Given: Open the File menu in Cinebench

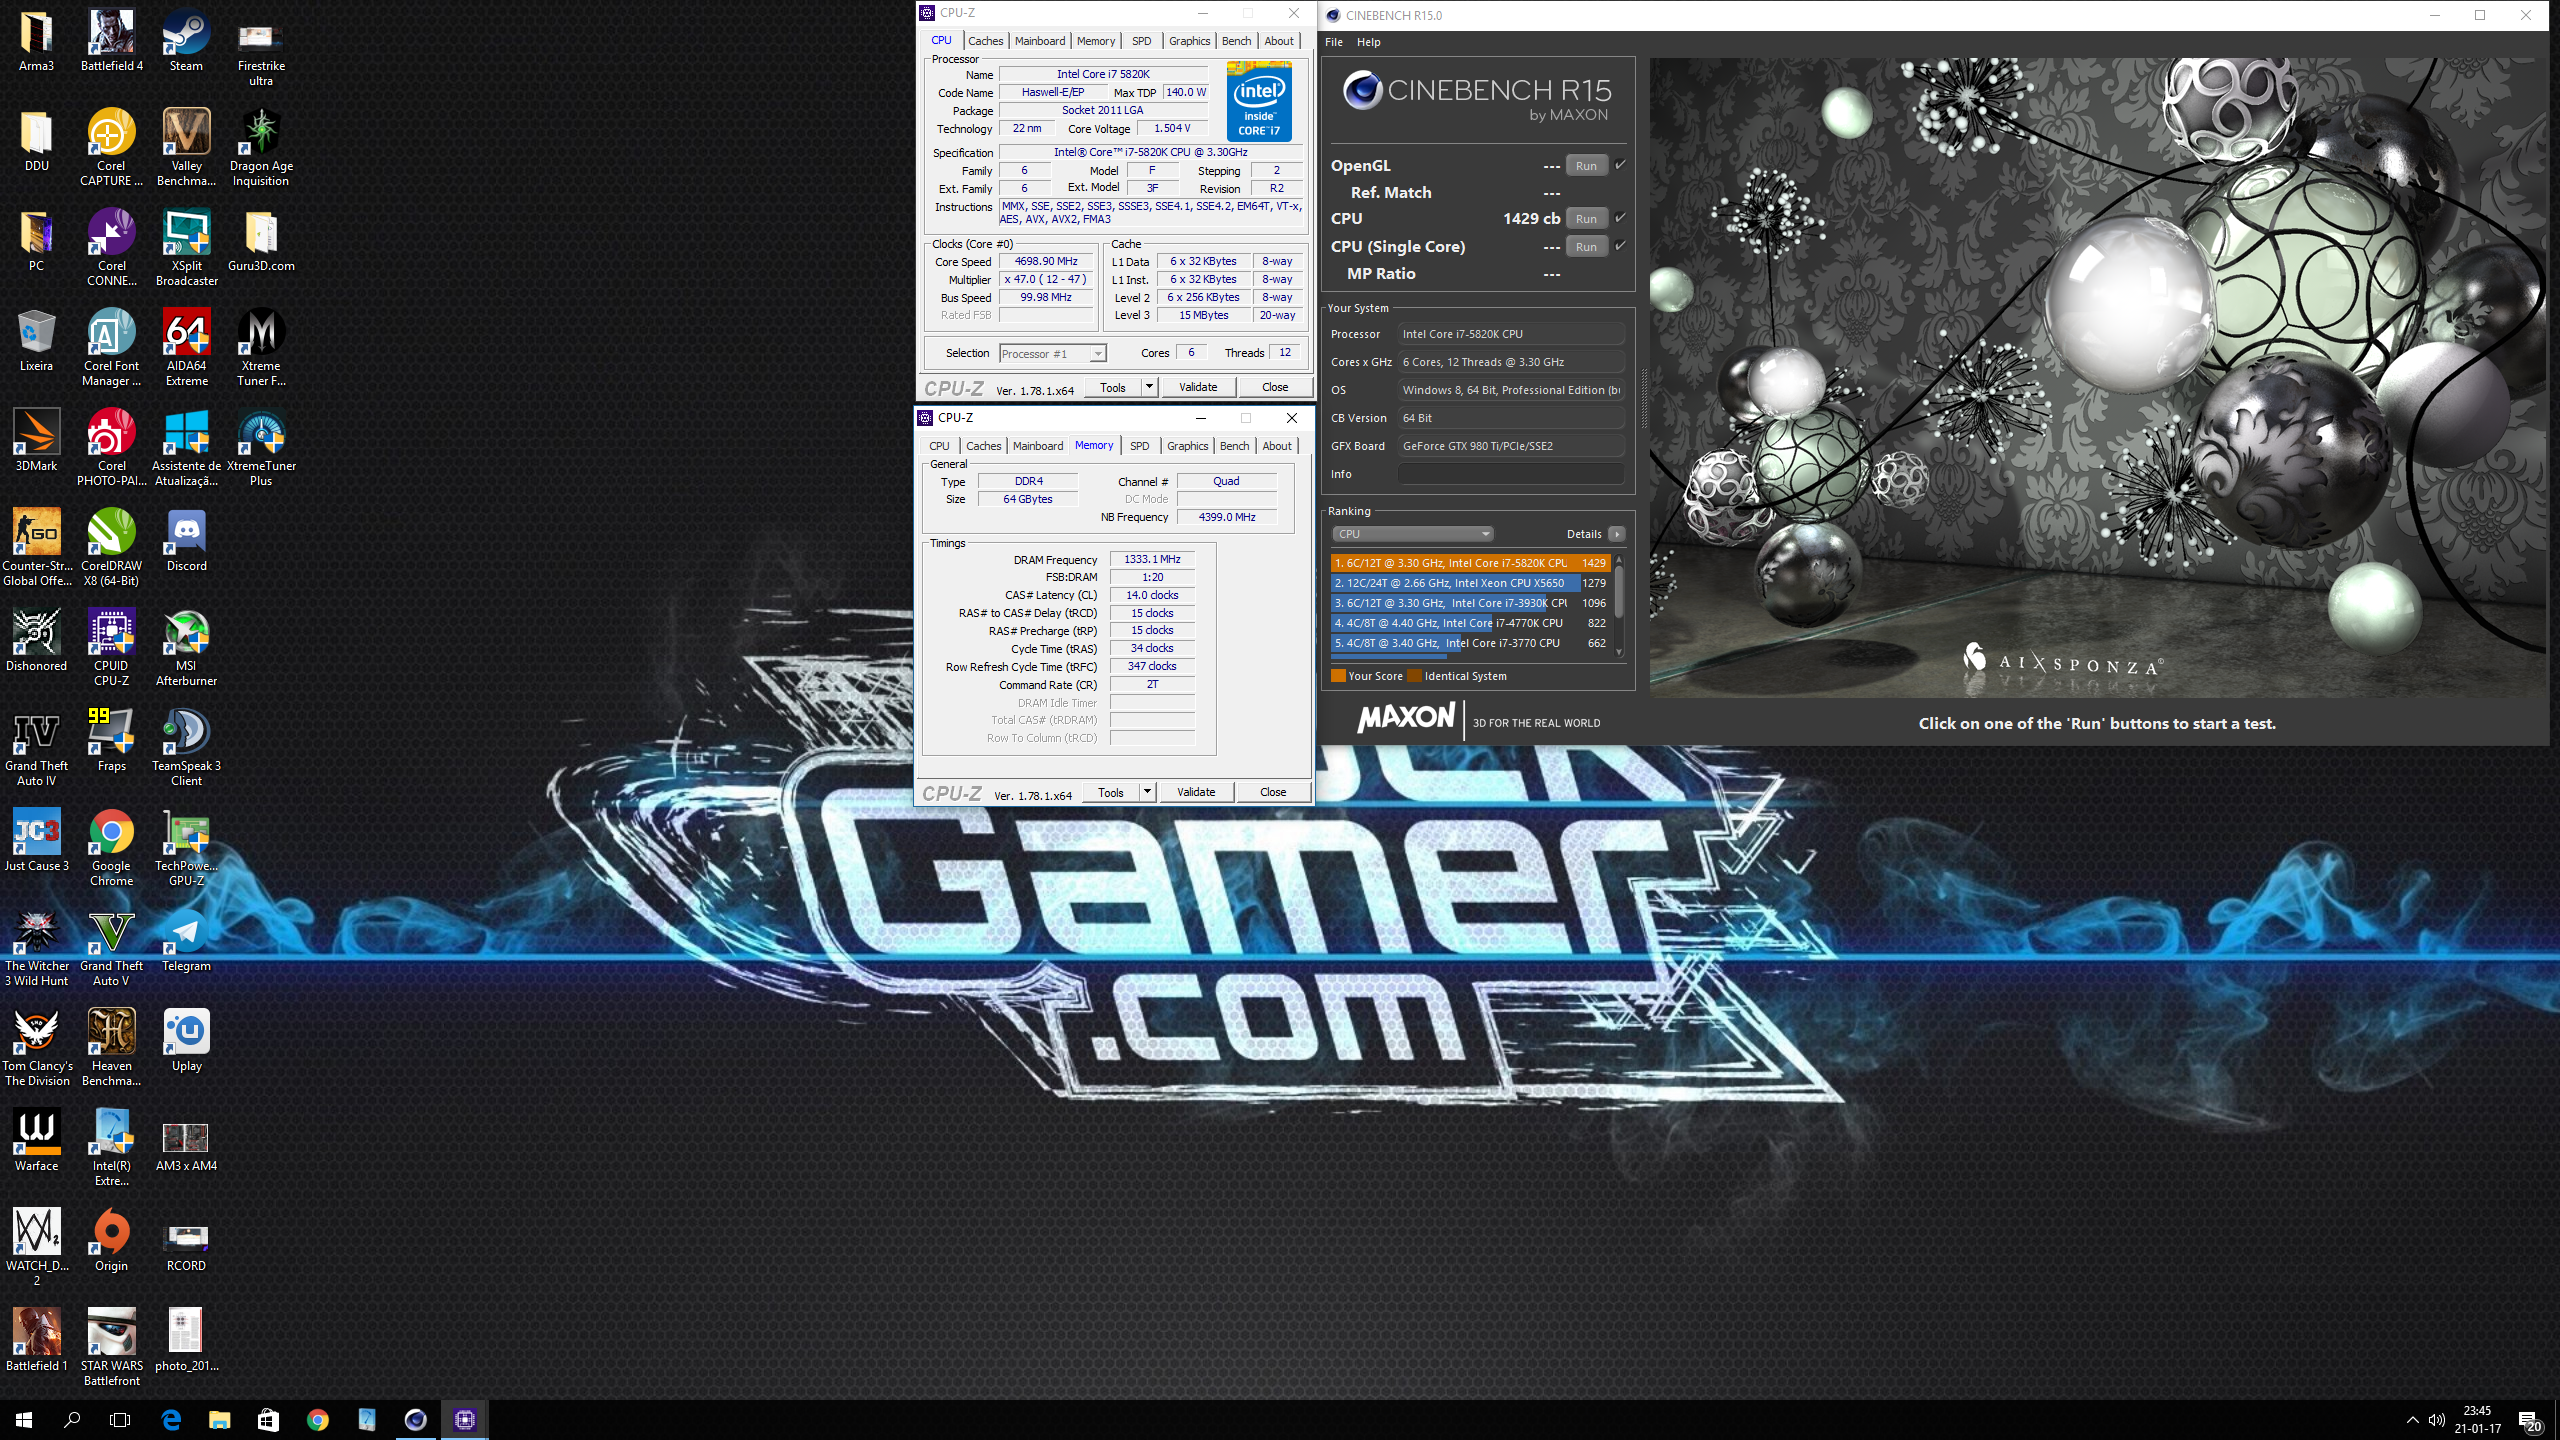Looking at the screenshot, I should tap(1334, 42).
